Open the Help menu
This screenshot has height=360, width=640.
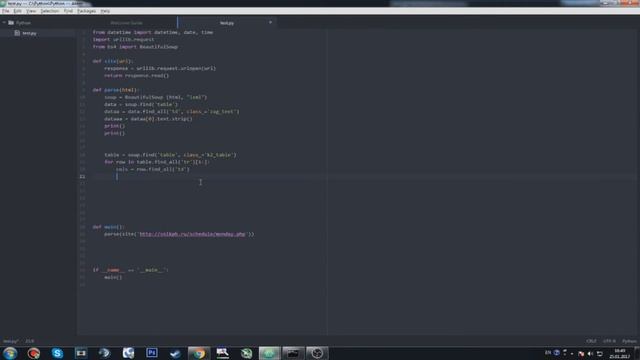point(105,11)
